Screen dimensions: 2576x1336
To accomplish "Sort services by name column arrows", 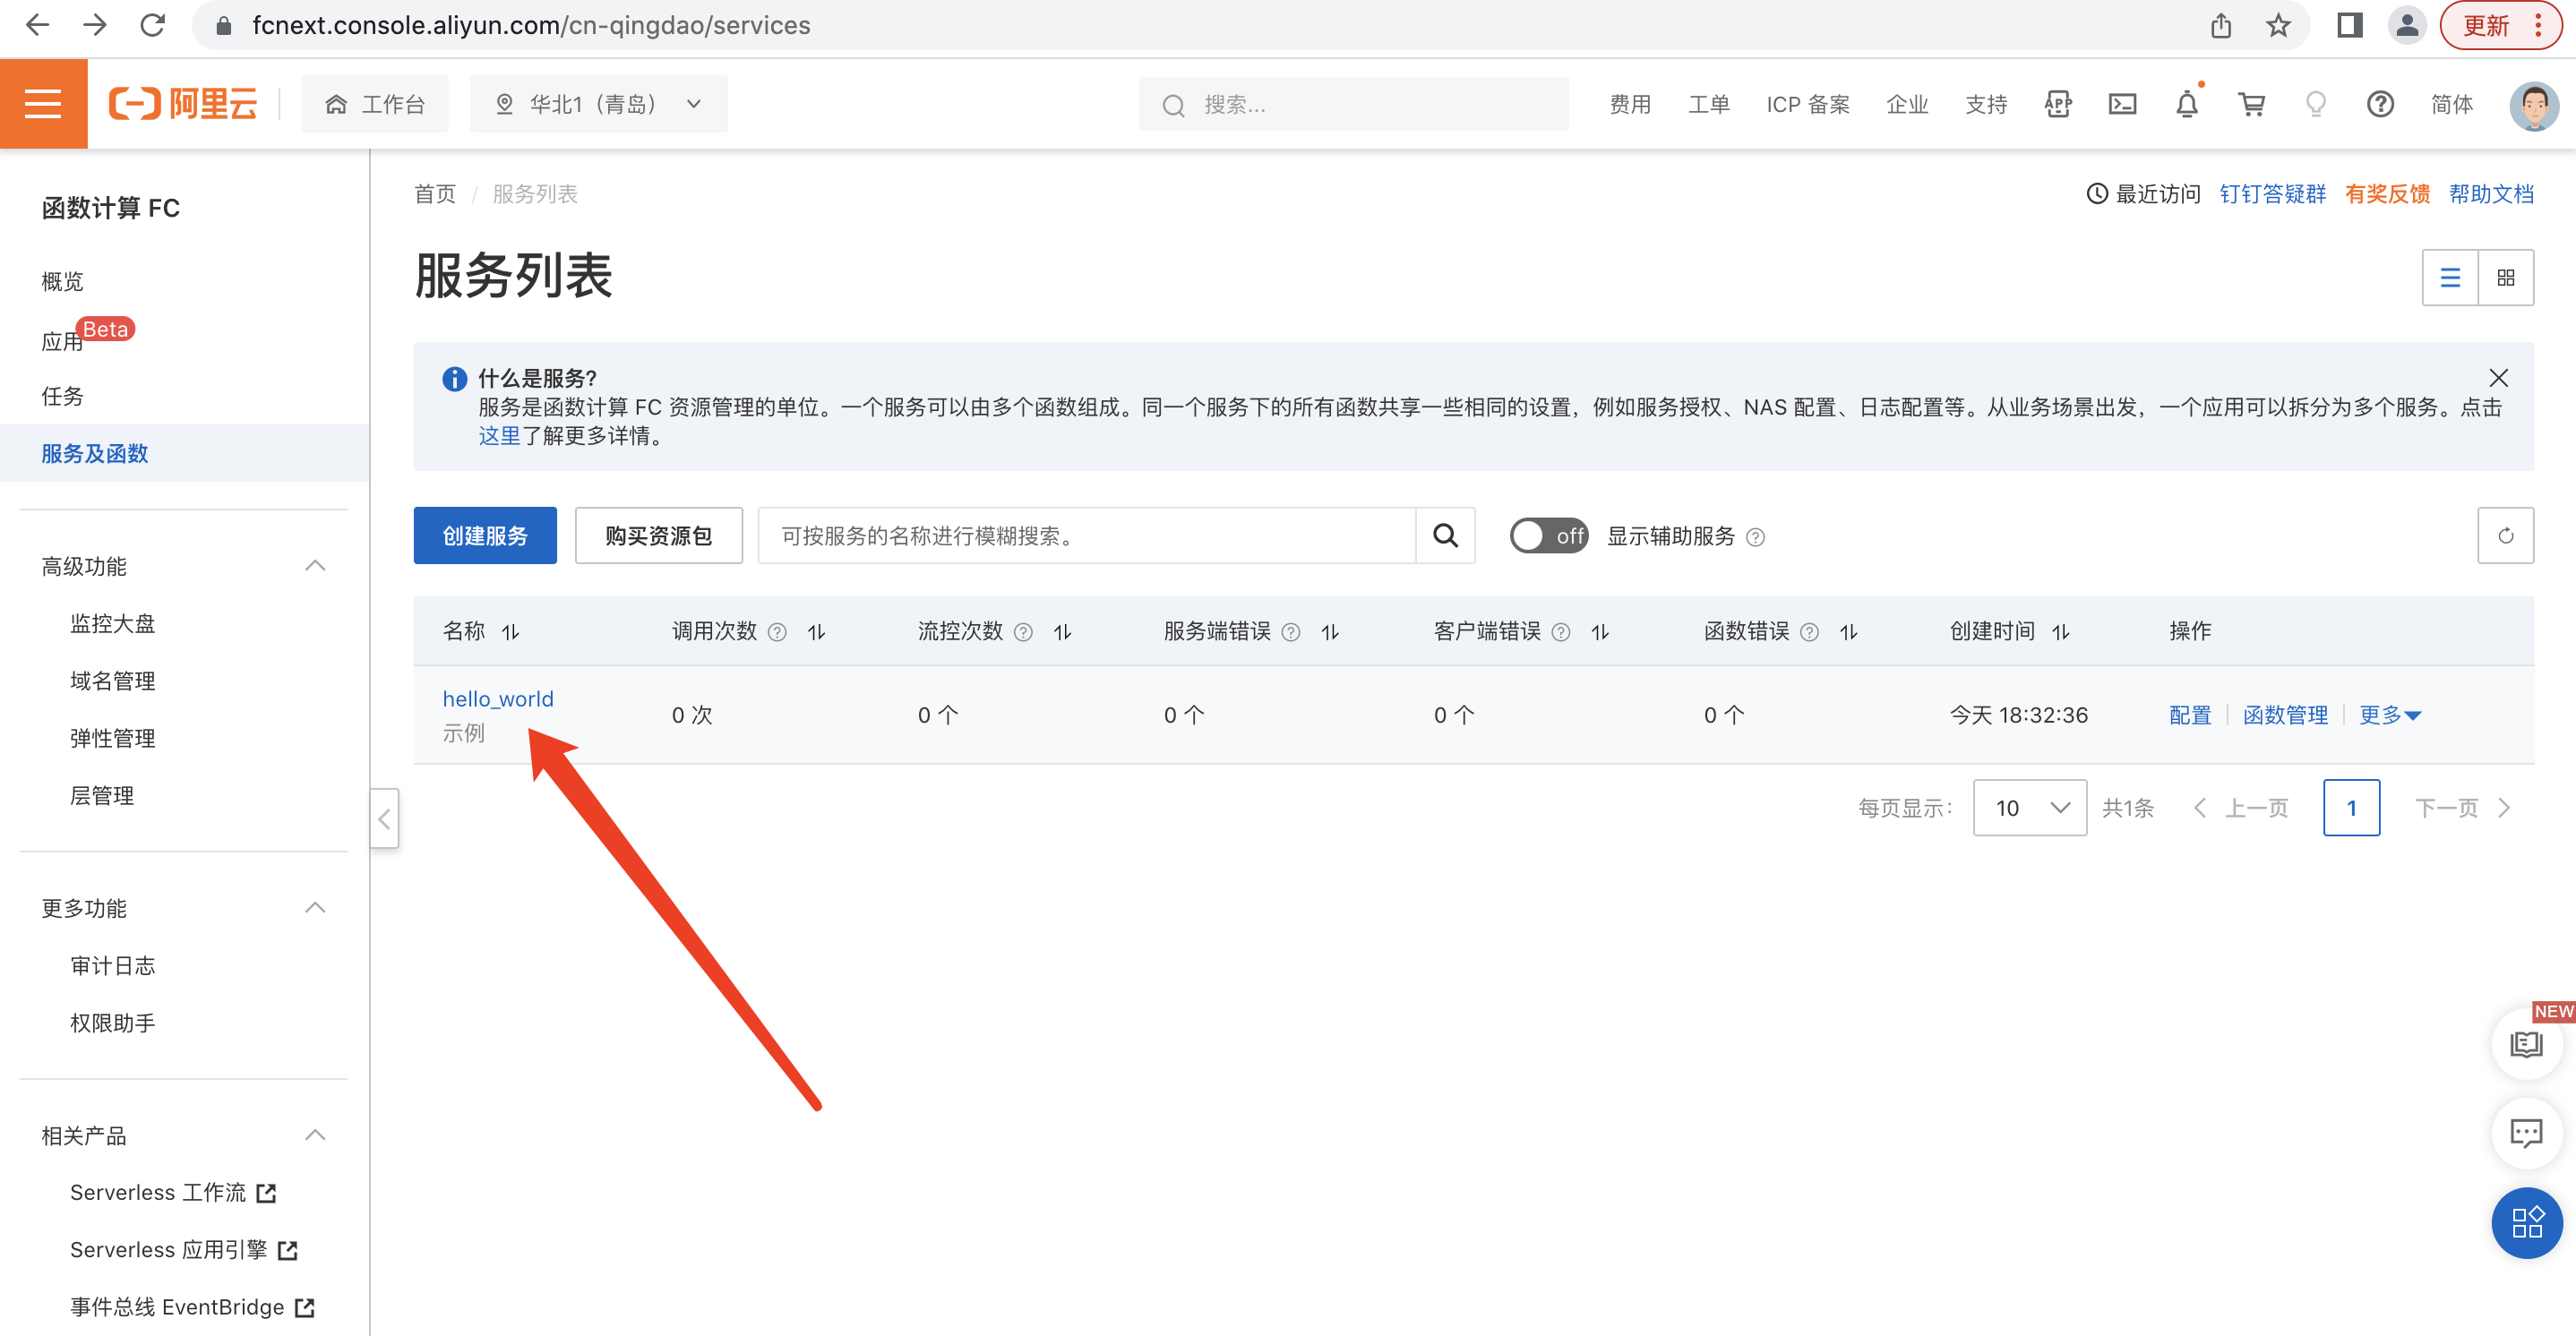I will 511,632.
